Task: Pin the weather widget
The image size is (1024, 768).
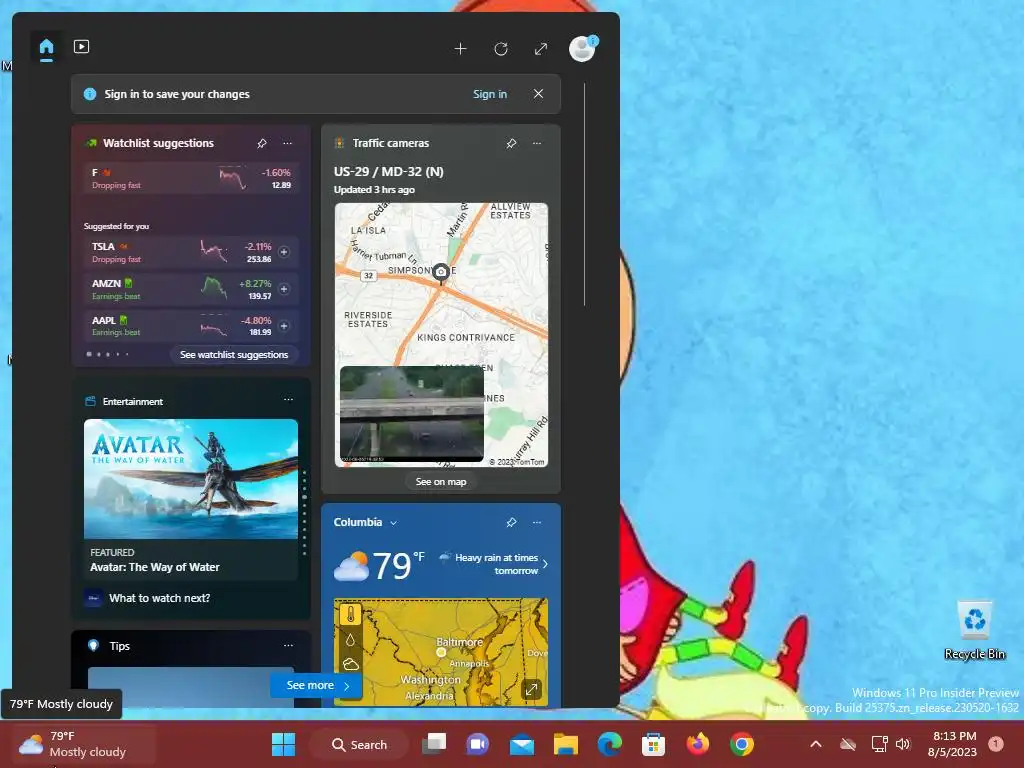Action: 511,522
